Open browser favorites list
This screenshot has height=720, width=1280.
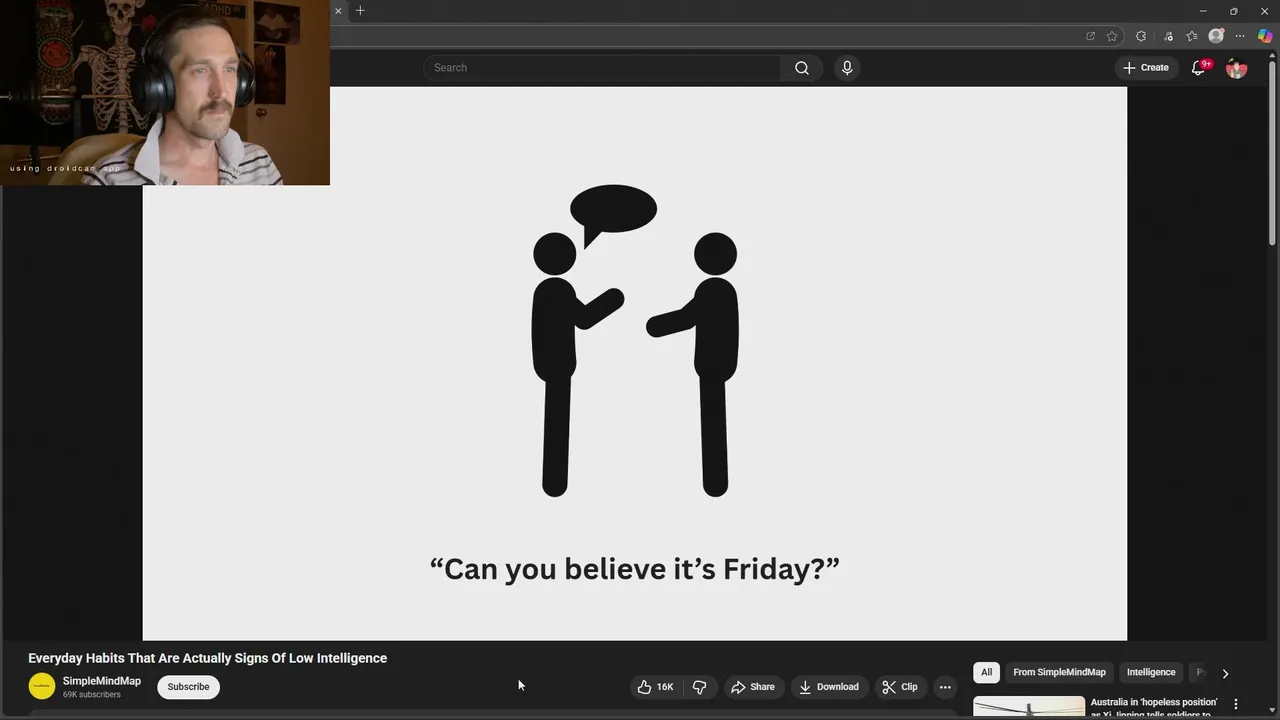(1192, 36)
